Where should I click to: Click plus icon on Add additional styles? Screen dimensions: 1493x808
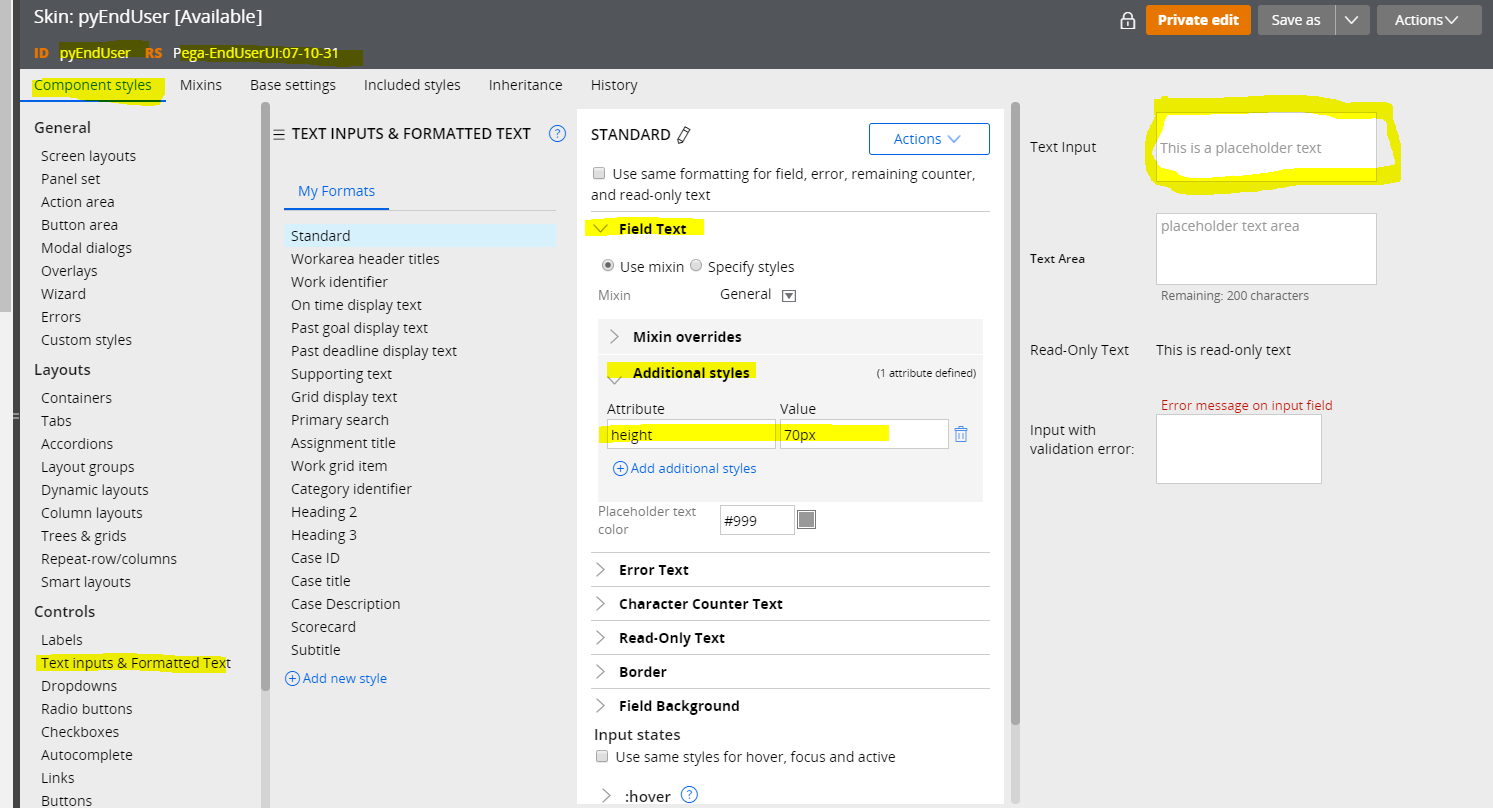(x=620, y=468)
